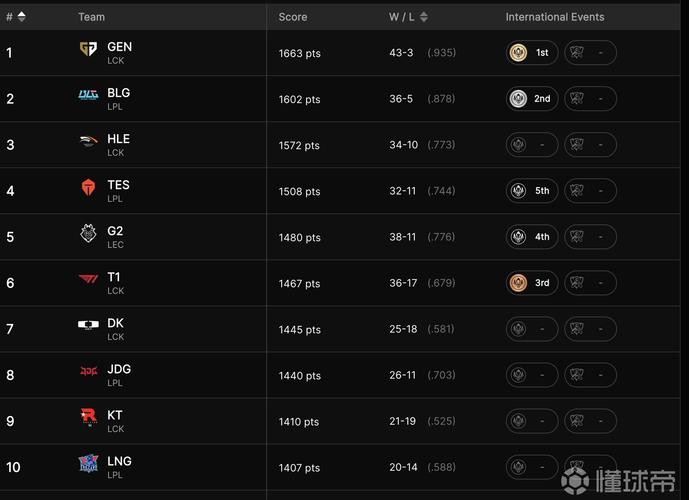Viewport: 689px width, 500px height.
Task: Click the Score column header
Action: [x=293, y=17]
